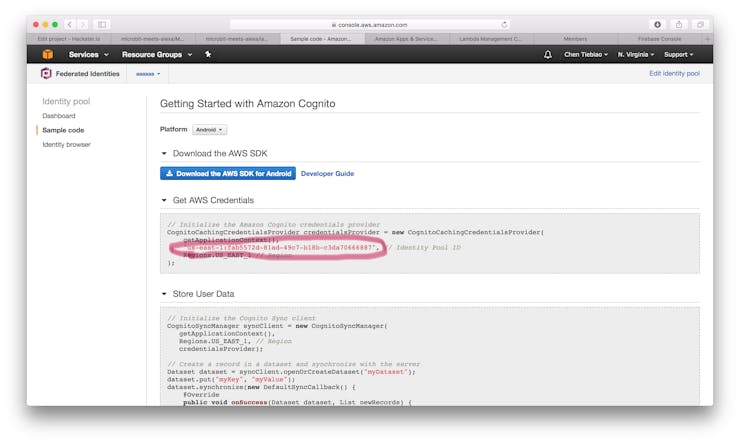Open the Platform Android dropdown
Image resolution: width=740 pixels, height=444 pixels.
210,130
